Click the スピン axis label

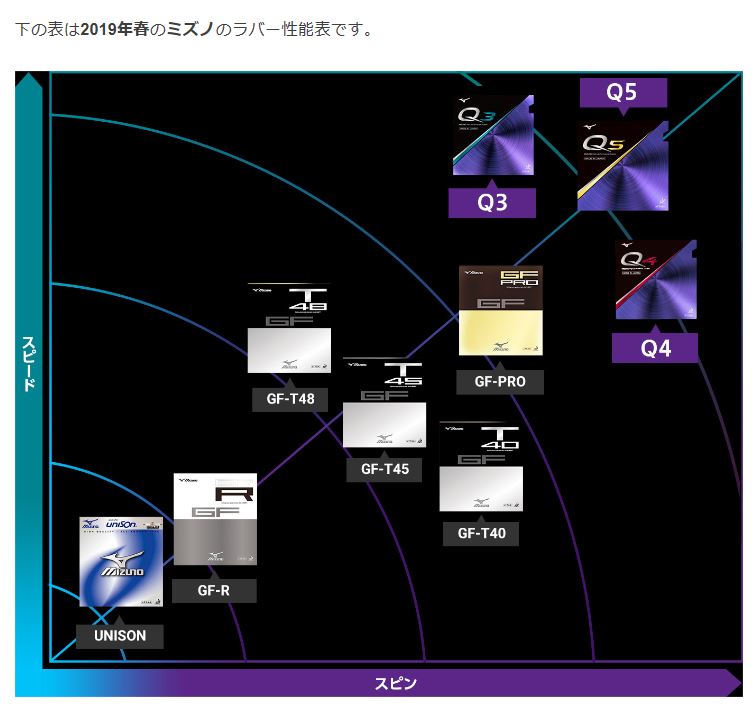click(x=395, y=683)
